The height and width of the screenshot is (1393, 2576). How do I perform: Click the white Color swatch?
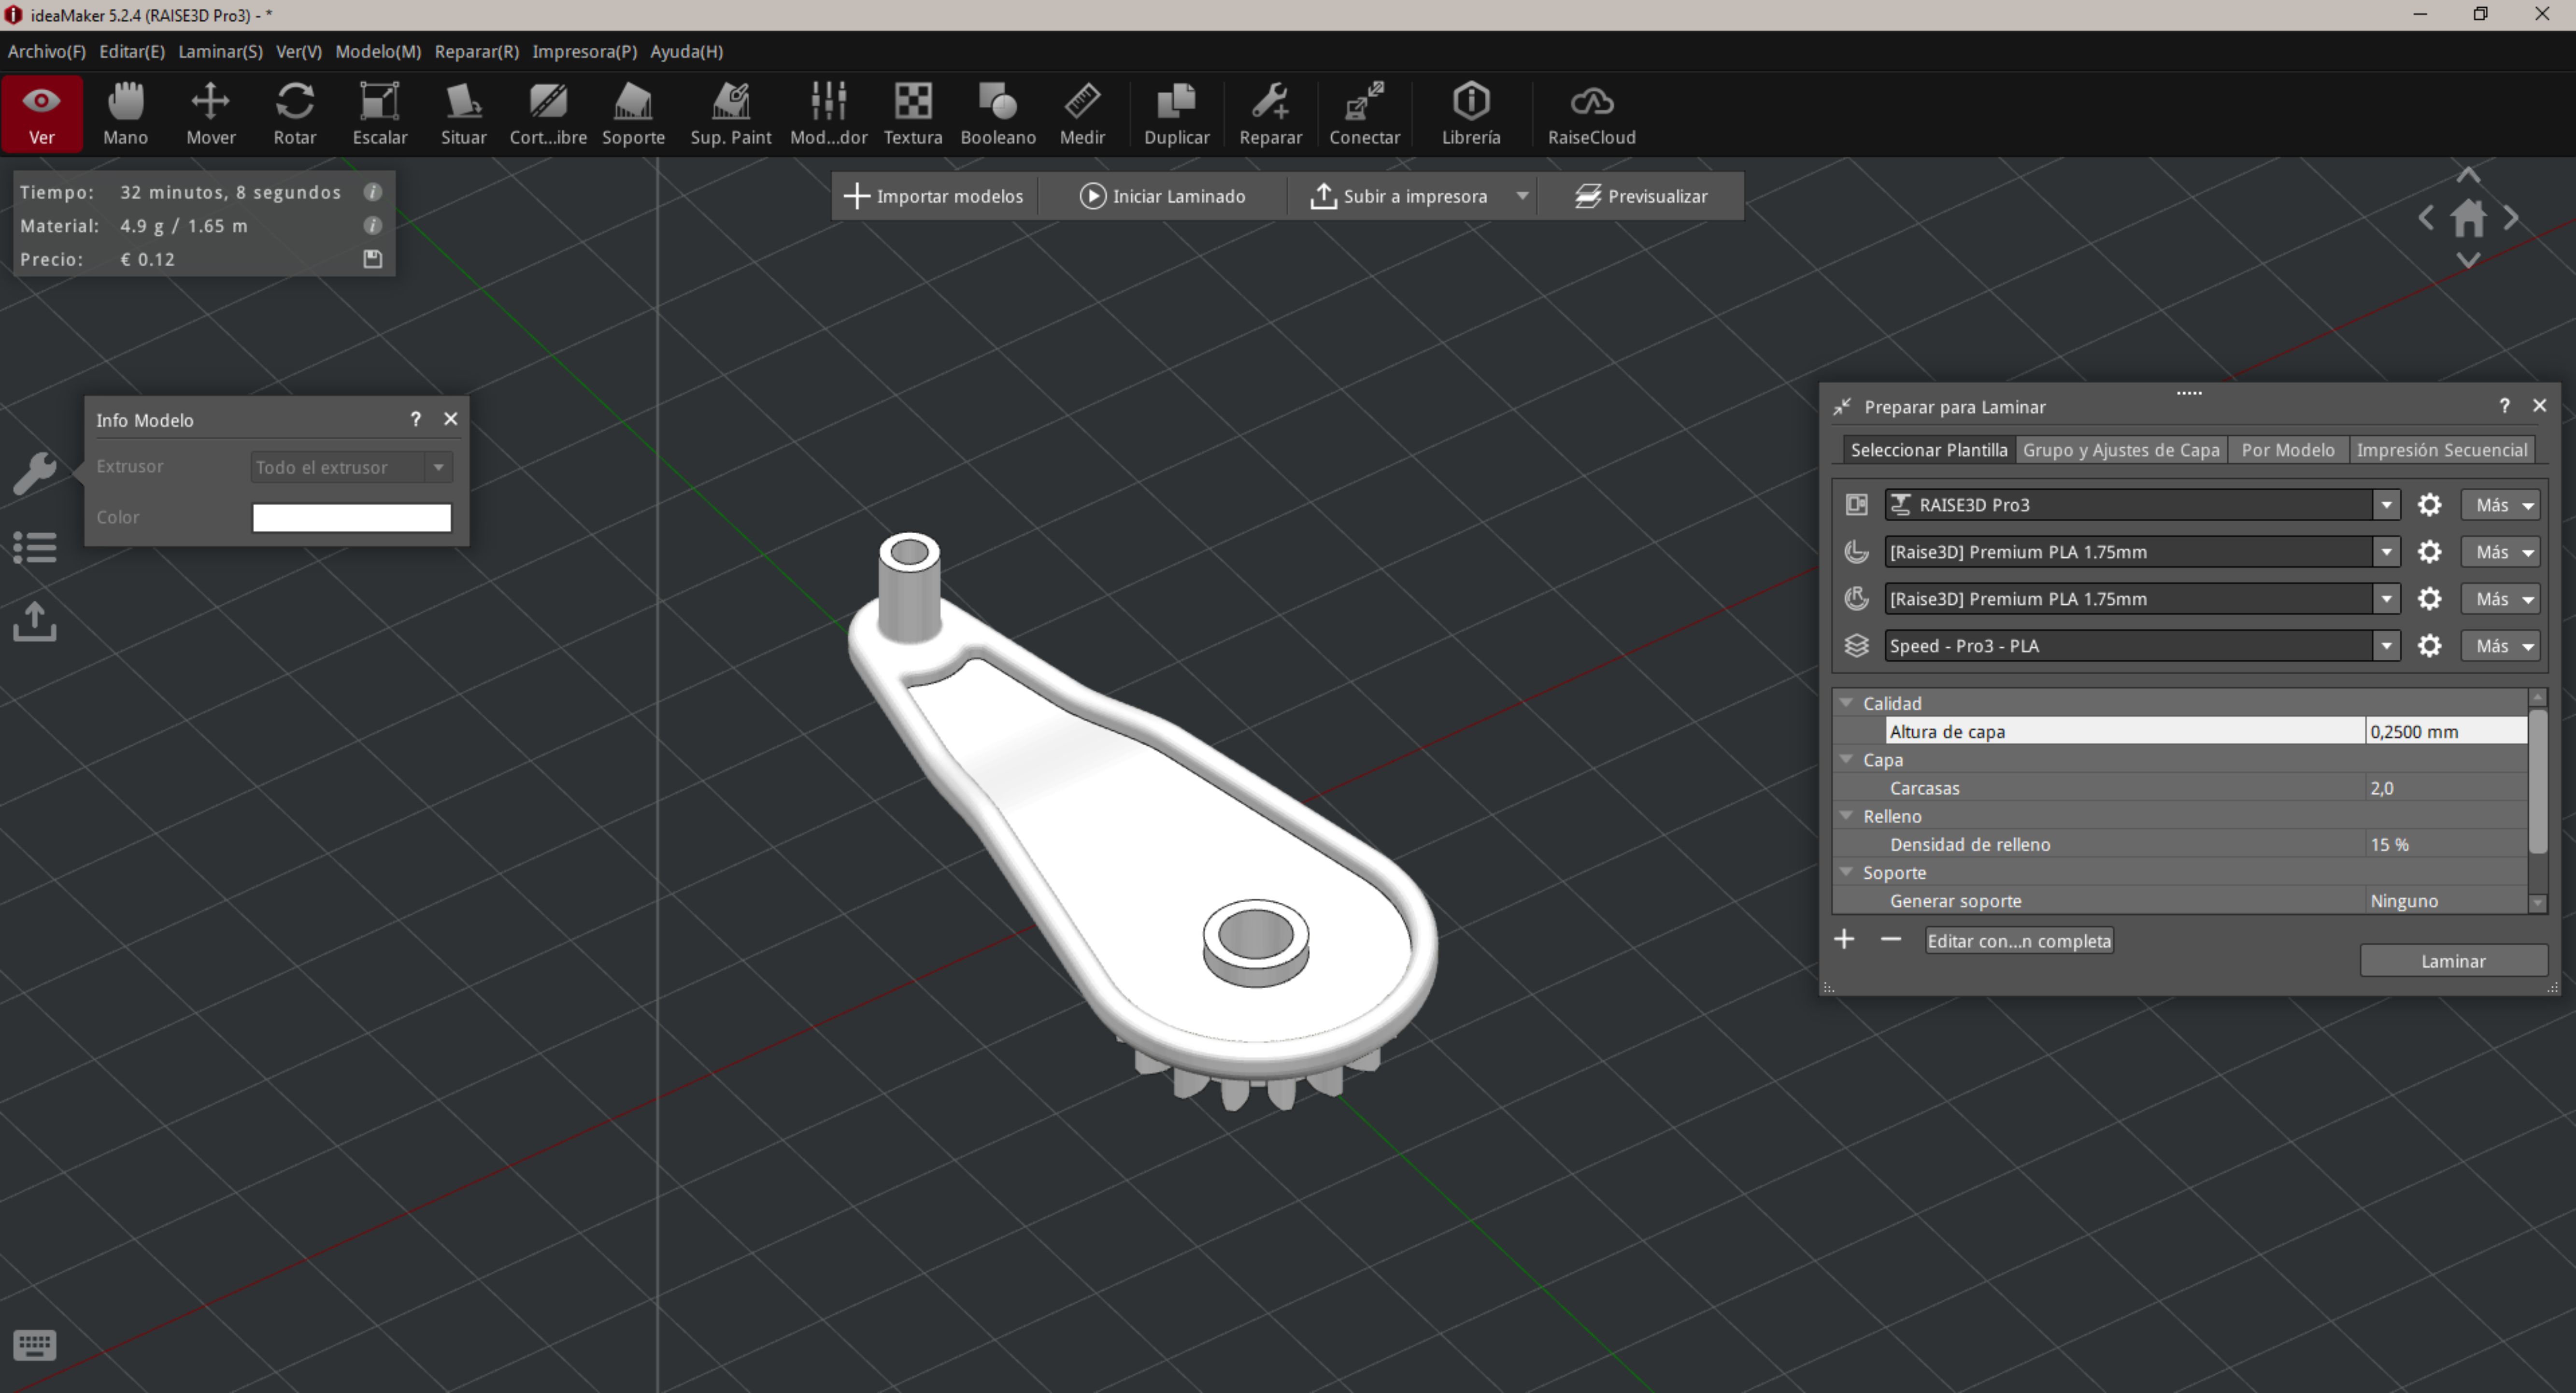351,517
